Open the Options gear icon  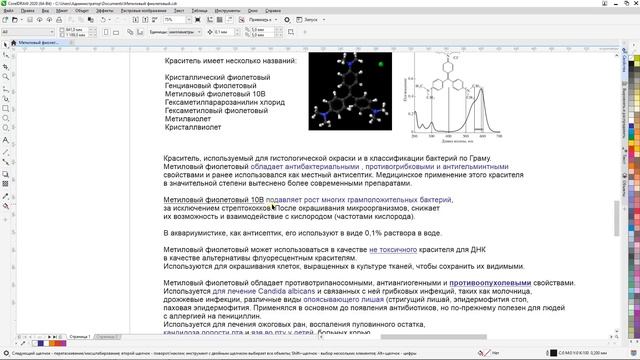pos(287,19)
